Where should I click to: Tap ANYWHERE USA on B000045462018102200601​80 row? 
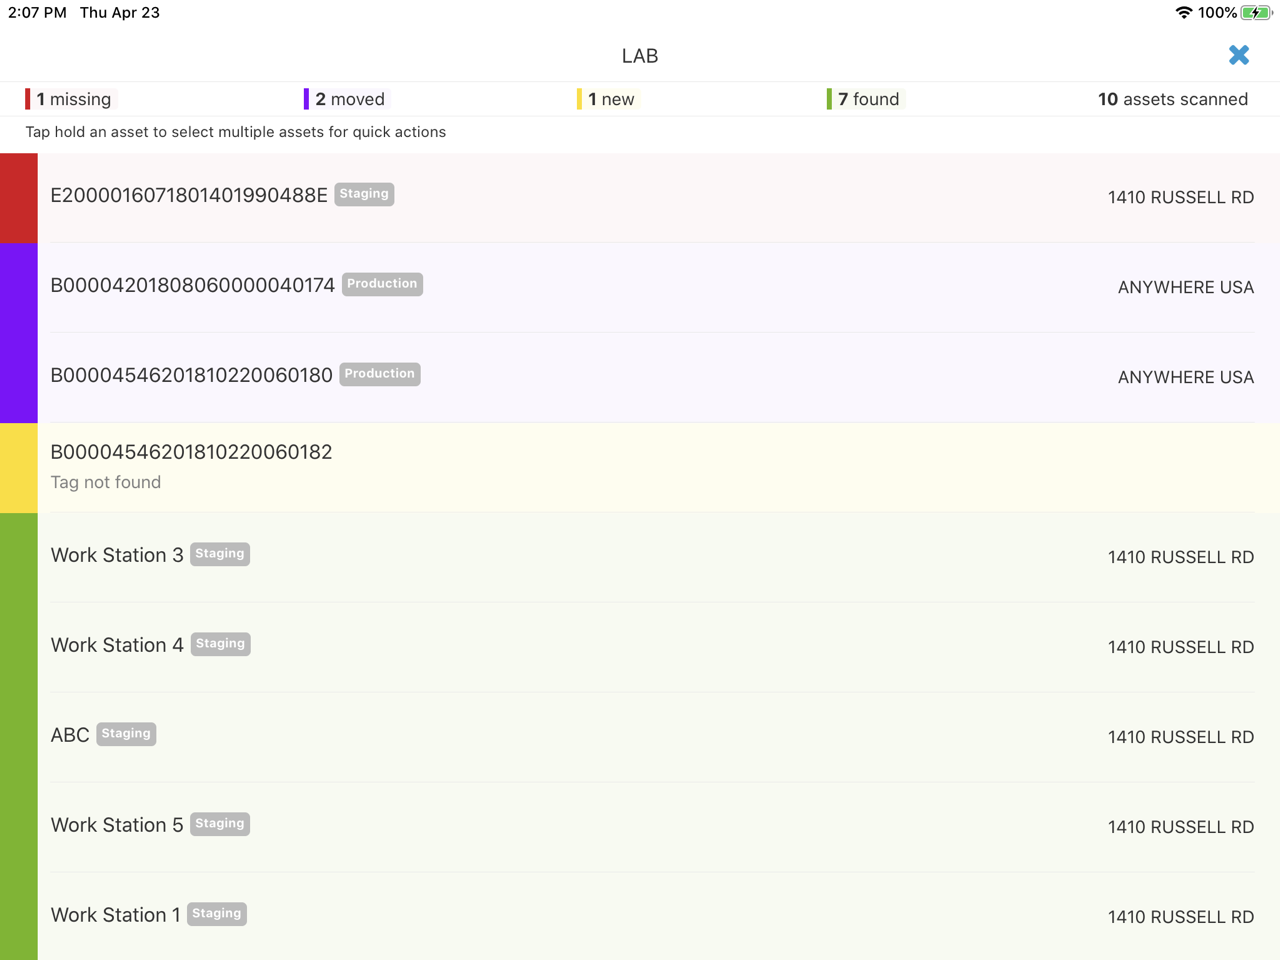[x=1186, y=378]
